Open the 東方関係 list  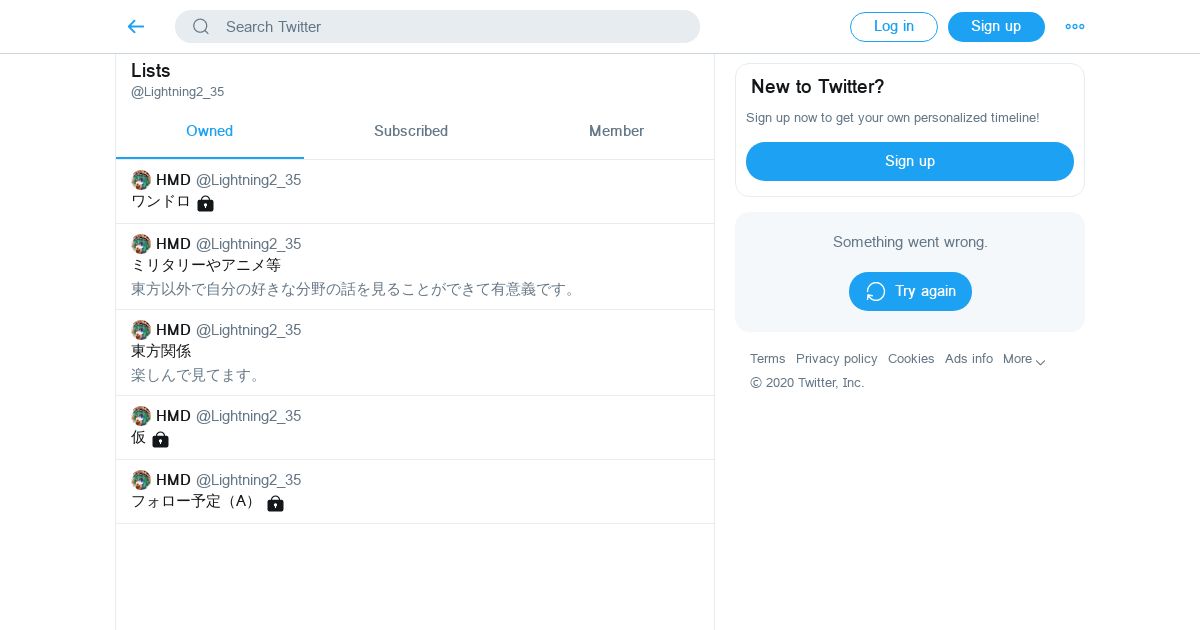pos(415,353)
